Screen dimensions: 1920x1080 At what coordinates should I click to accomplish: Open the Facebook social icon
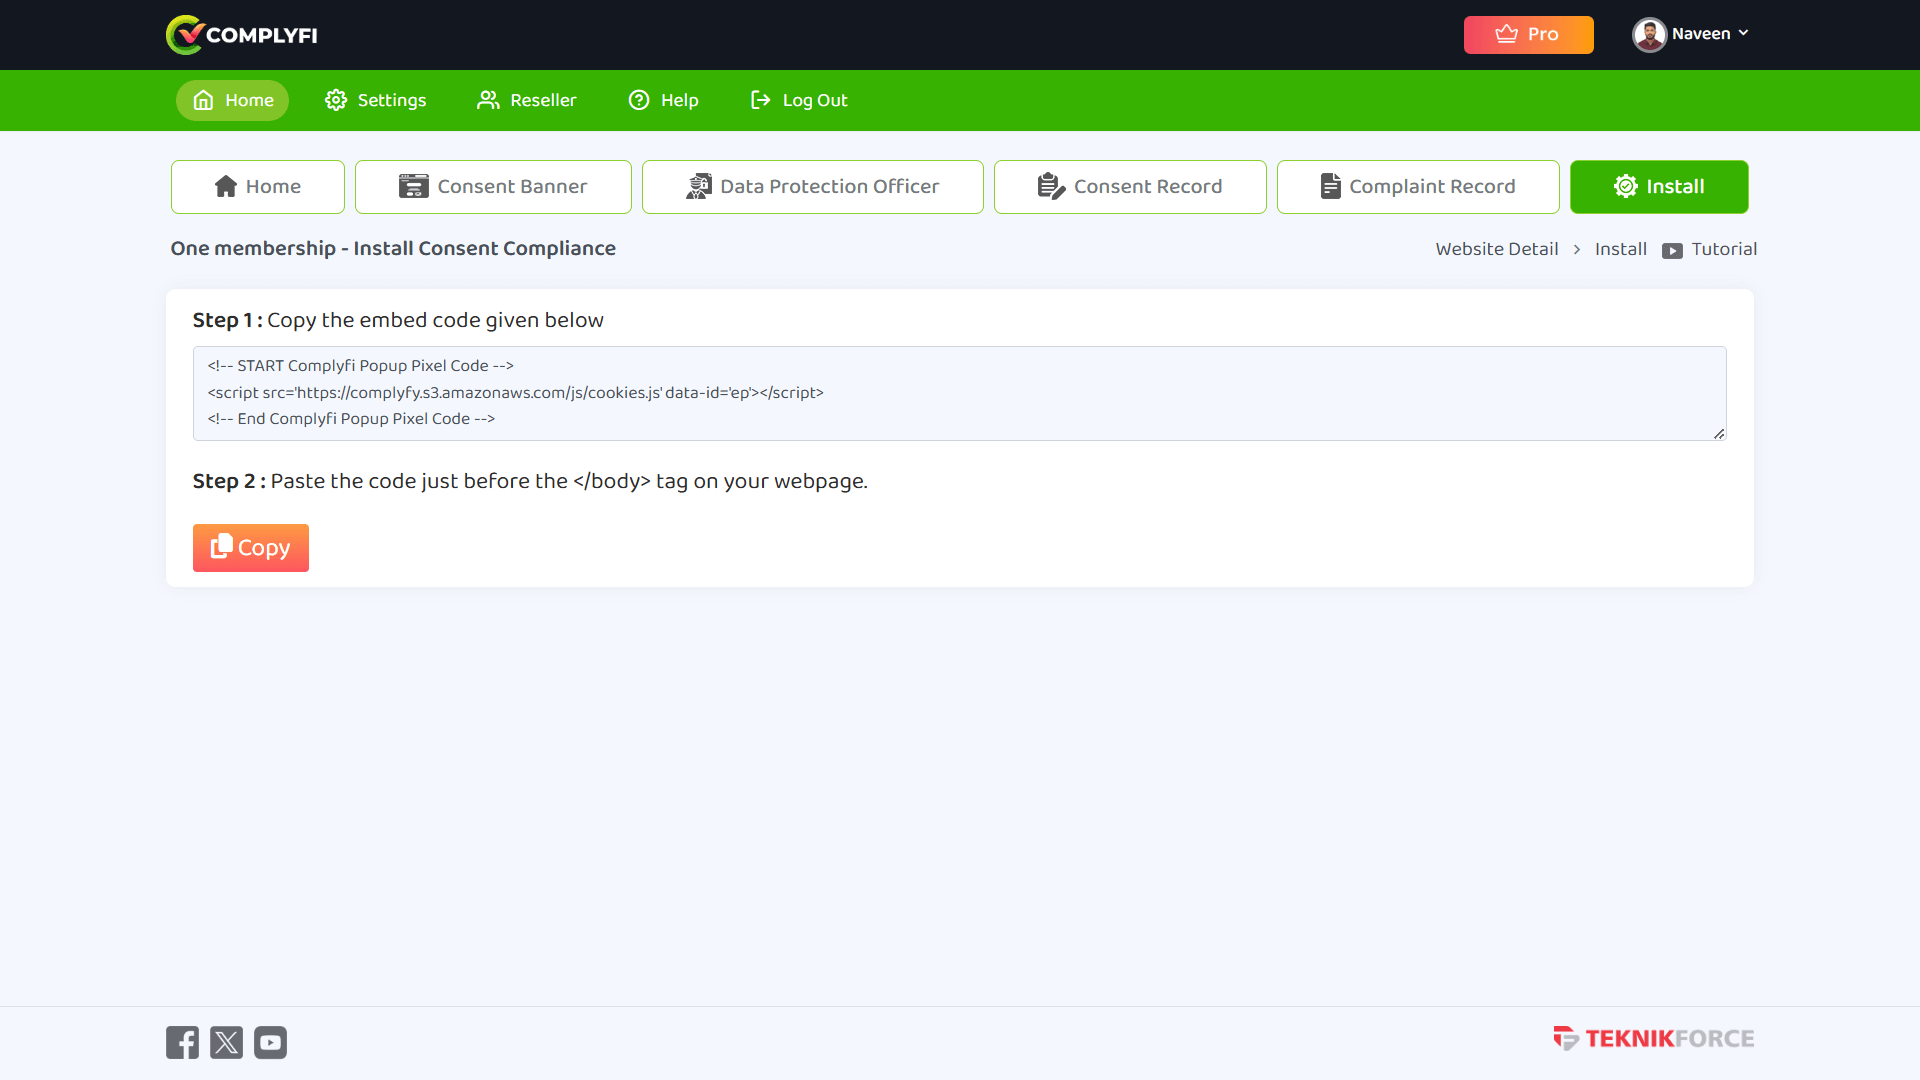[x=182, y=1042]
